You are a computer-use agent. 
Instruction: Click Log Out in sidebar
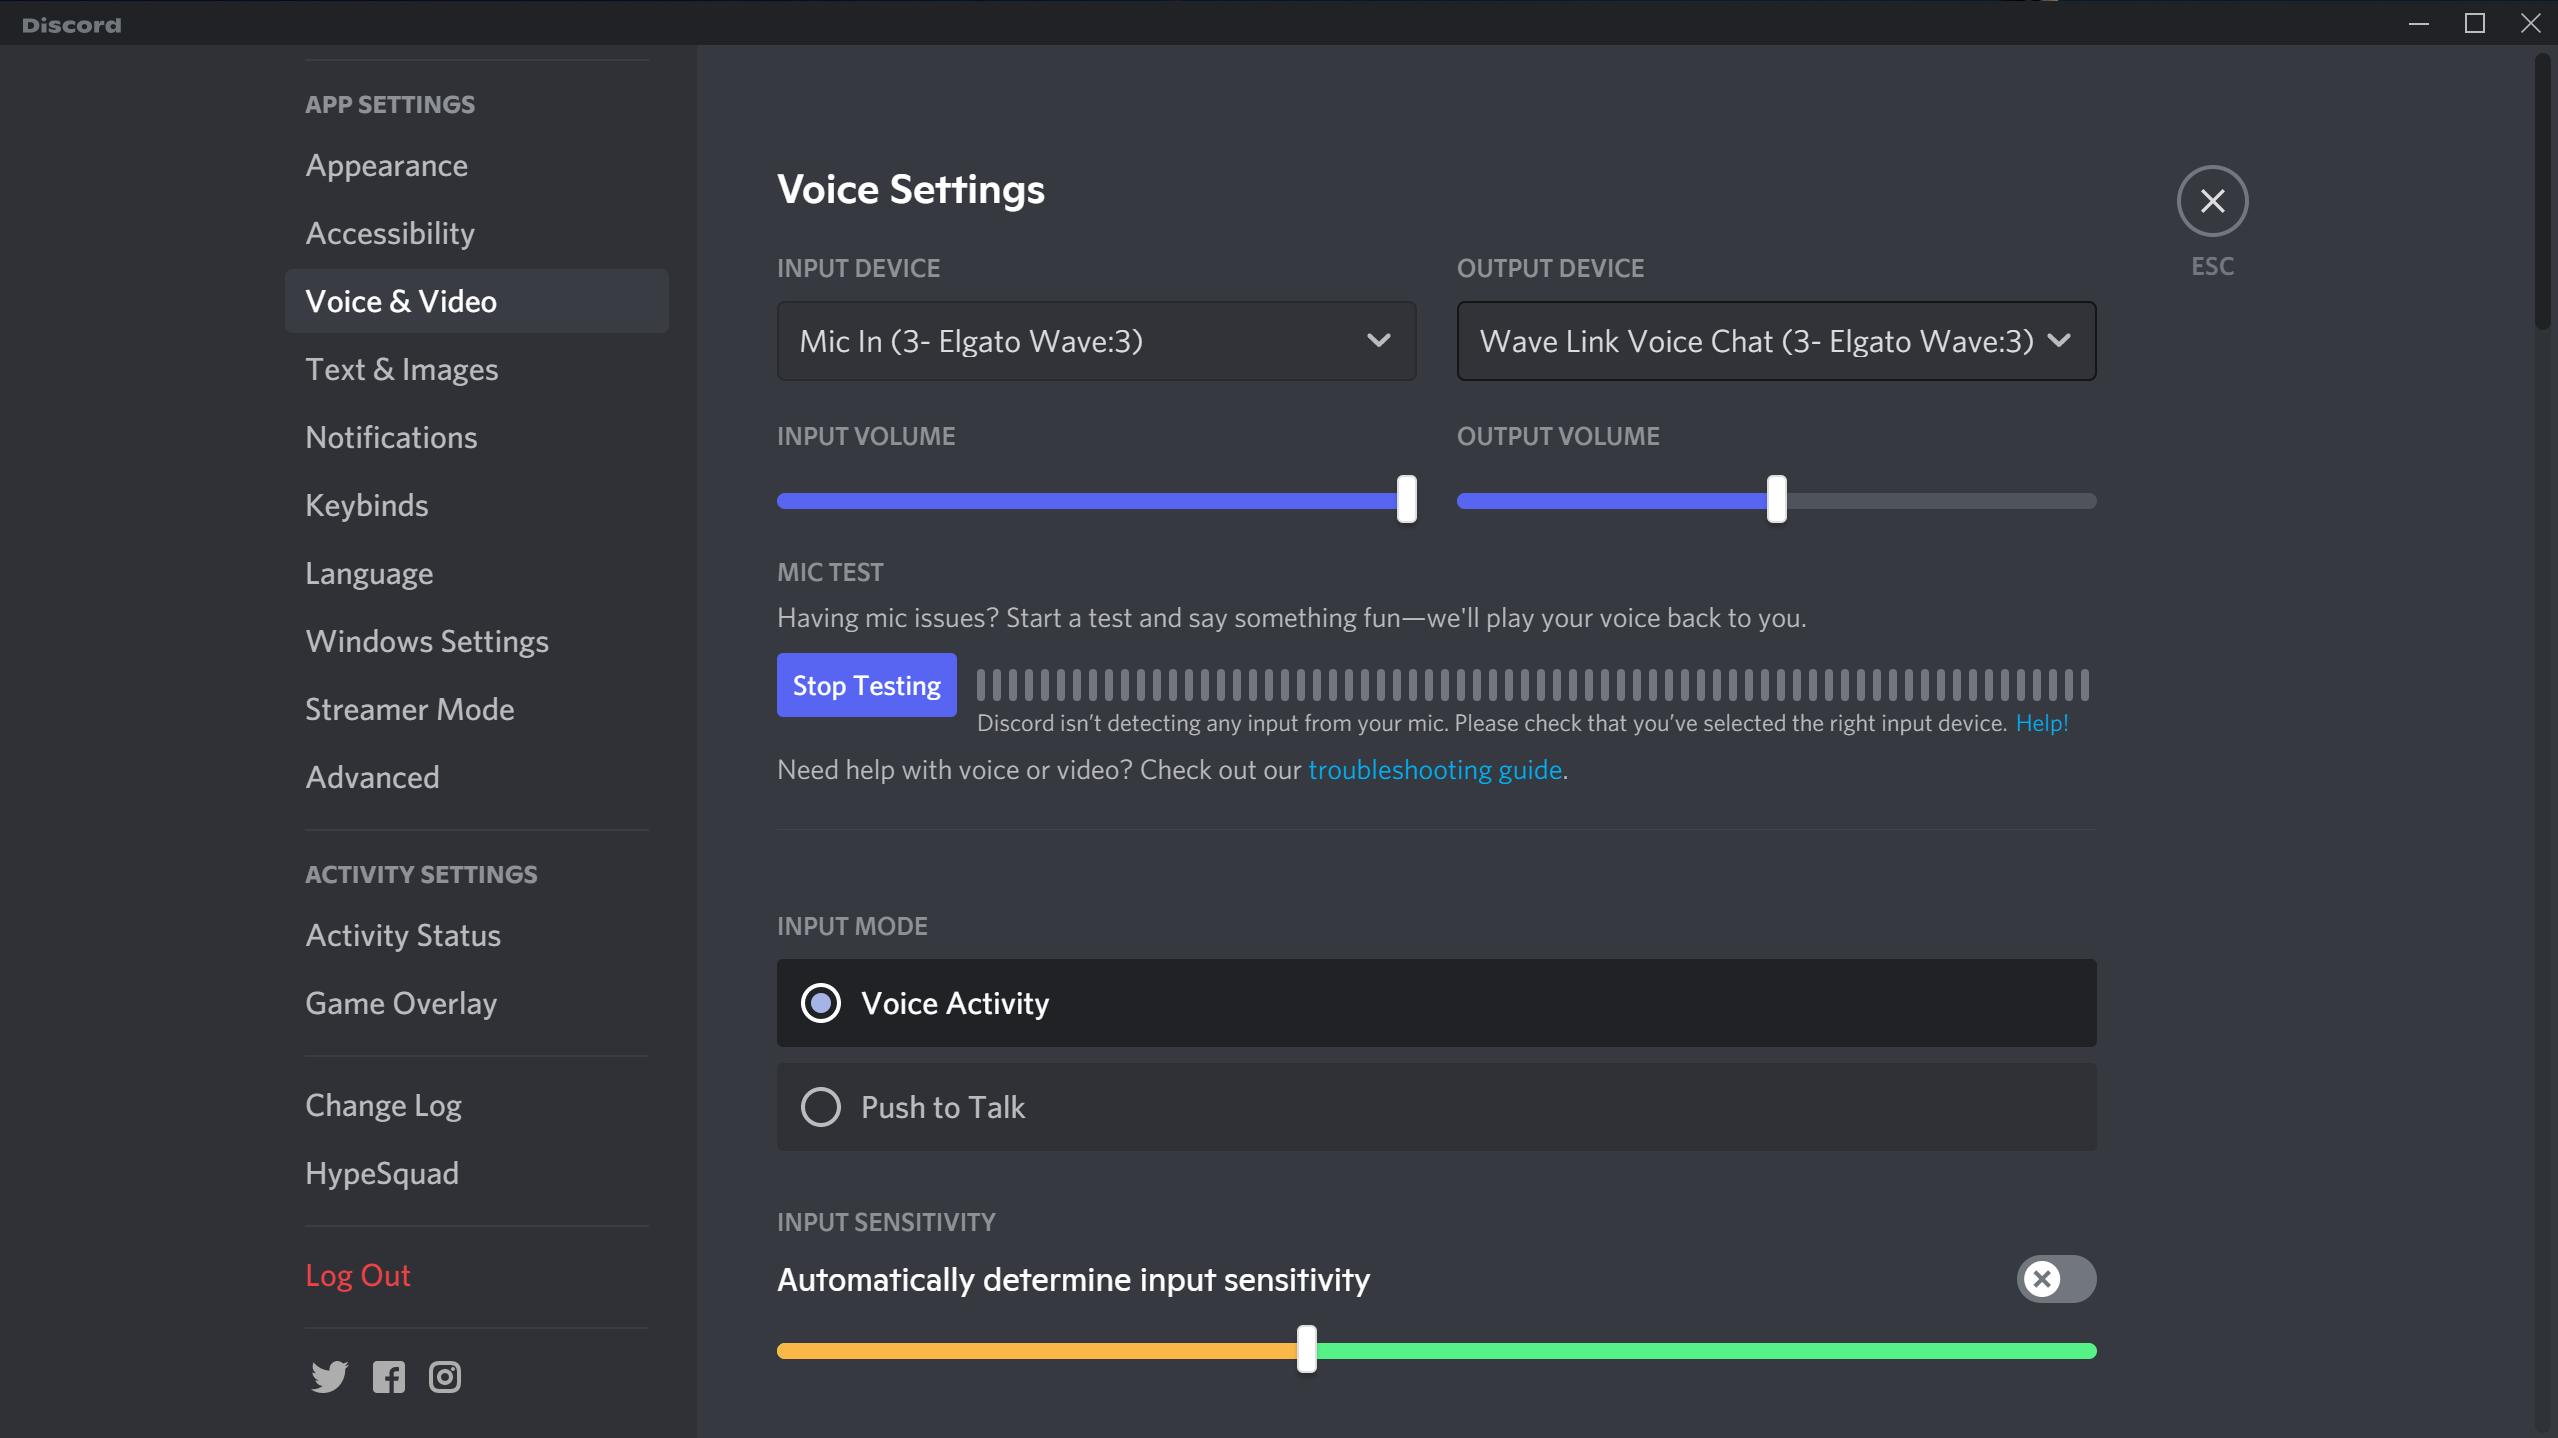coord(357,1275)
